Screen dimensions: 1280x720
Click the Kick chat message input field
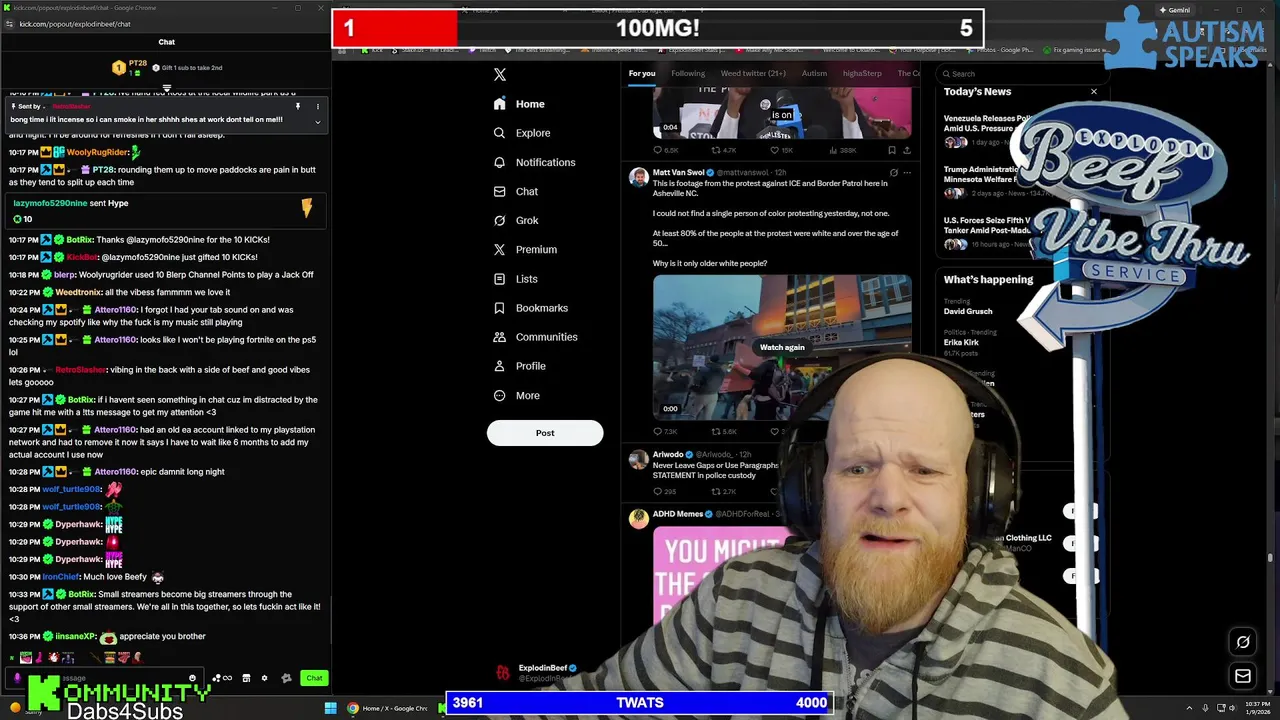tap(105, 678)
